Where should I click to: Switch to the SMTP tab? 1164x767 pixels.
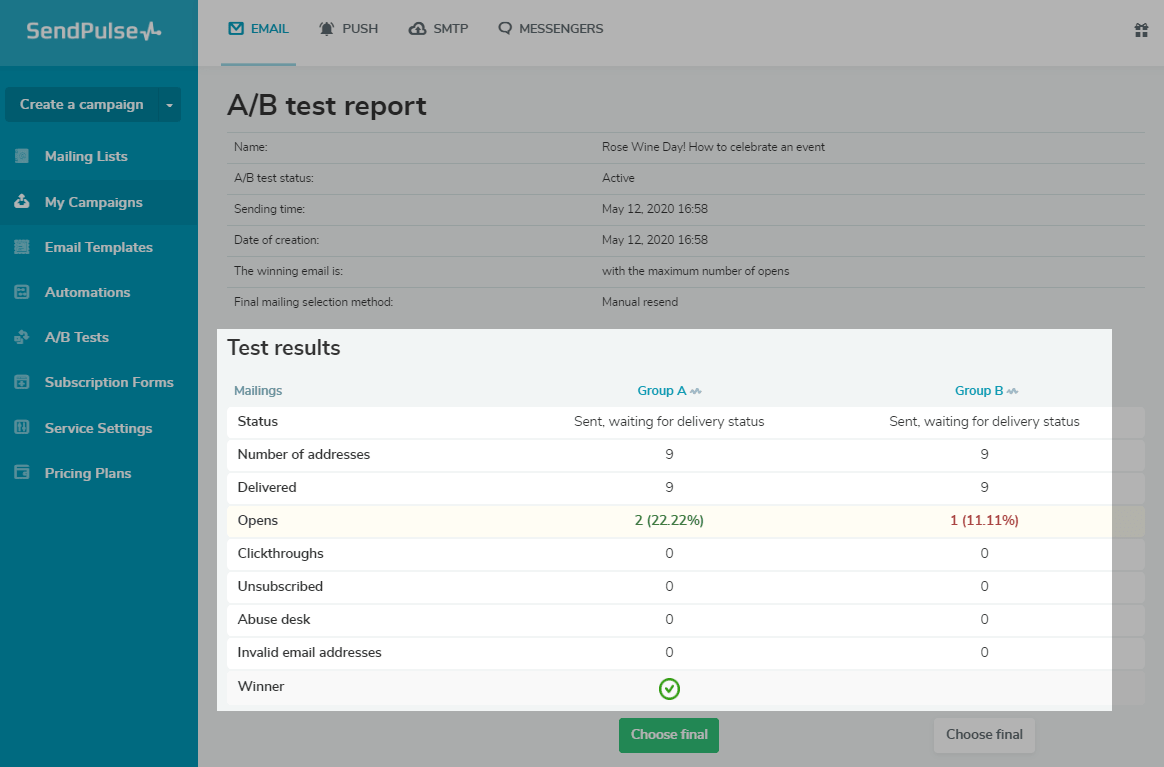tap(438, 29)
